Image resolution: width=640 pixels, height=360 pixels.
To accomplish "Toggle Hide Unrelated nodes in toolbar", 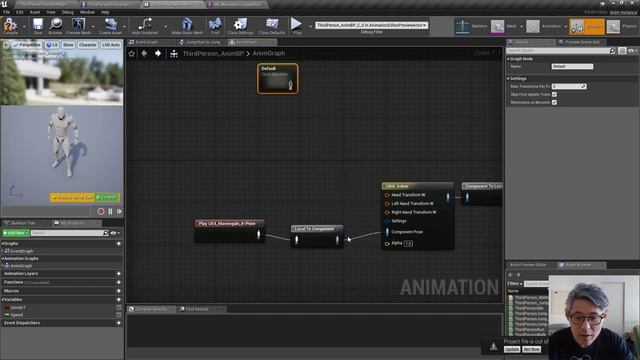I will coord(144,25).
